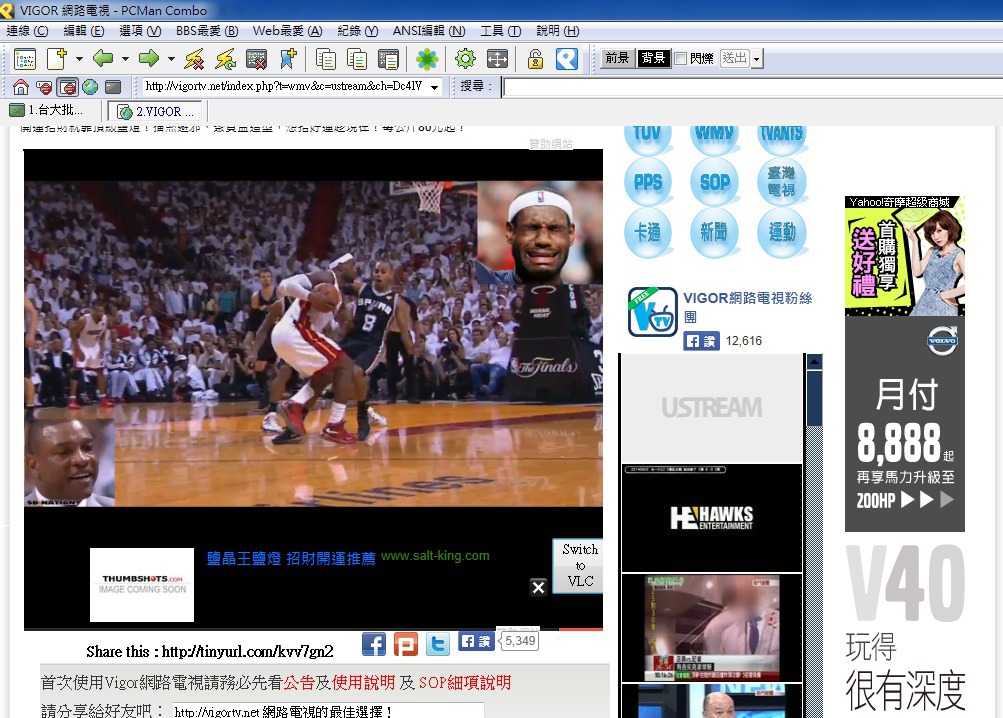Open the 選項 (V) menu
The width and height of the screenshot is (1003, 718).
[x=140, y=31]
